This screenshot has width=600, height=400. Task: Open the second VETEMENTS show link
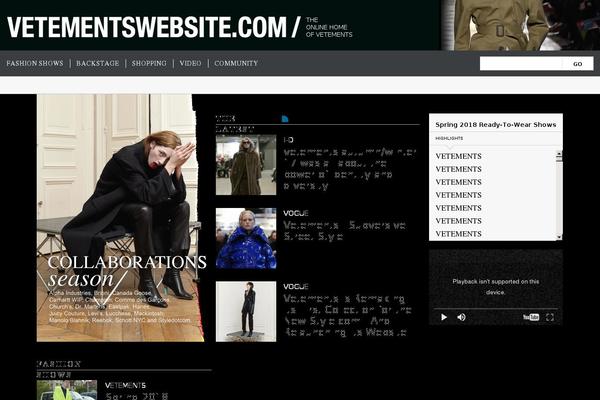coord(458,169)
